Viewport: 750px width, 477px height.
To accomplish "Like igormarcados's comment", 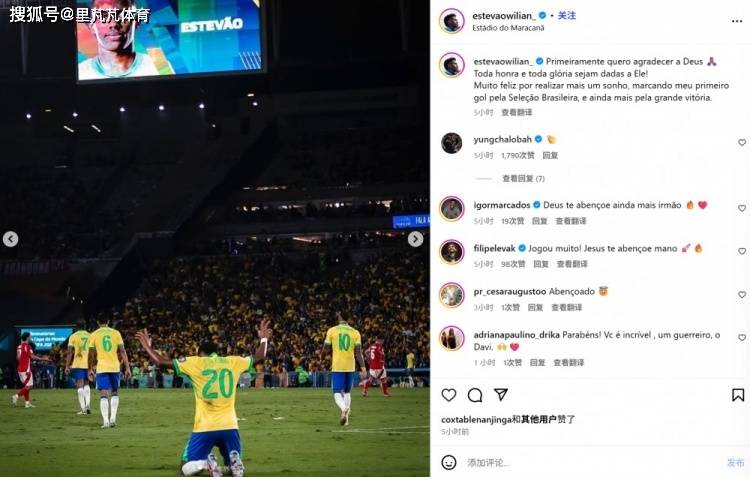I will (742, 208).
